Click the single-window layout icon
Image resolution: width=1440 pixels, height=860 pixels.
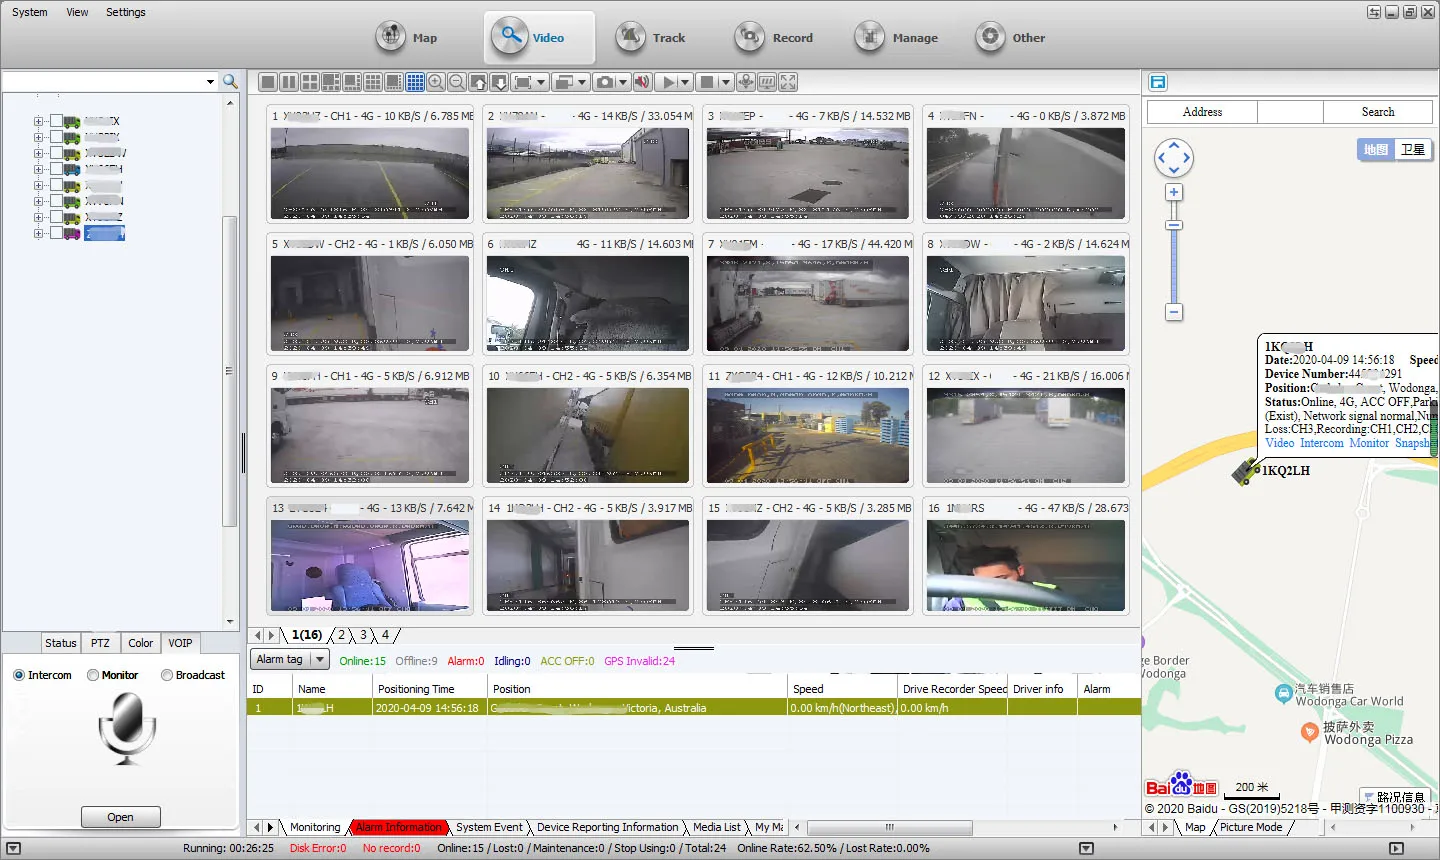point(267,82)
